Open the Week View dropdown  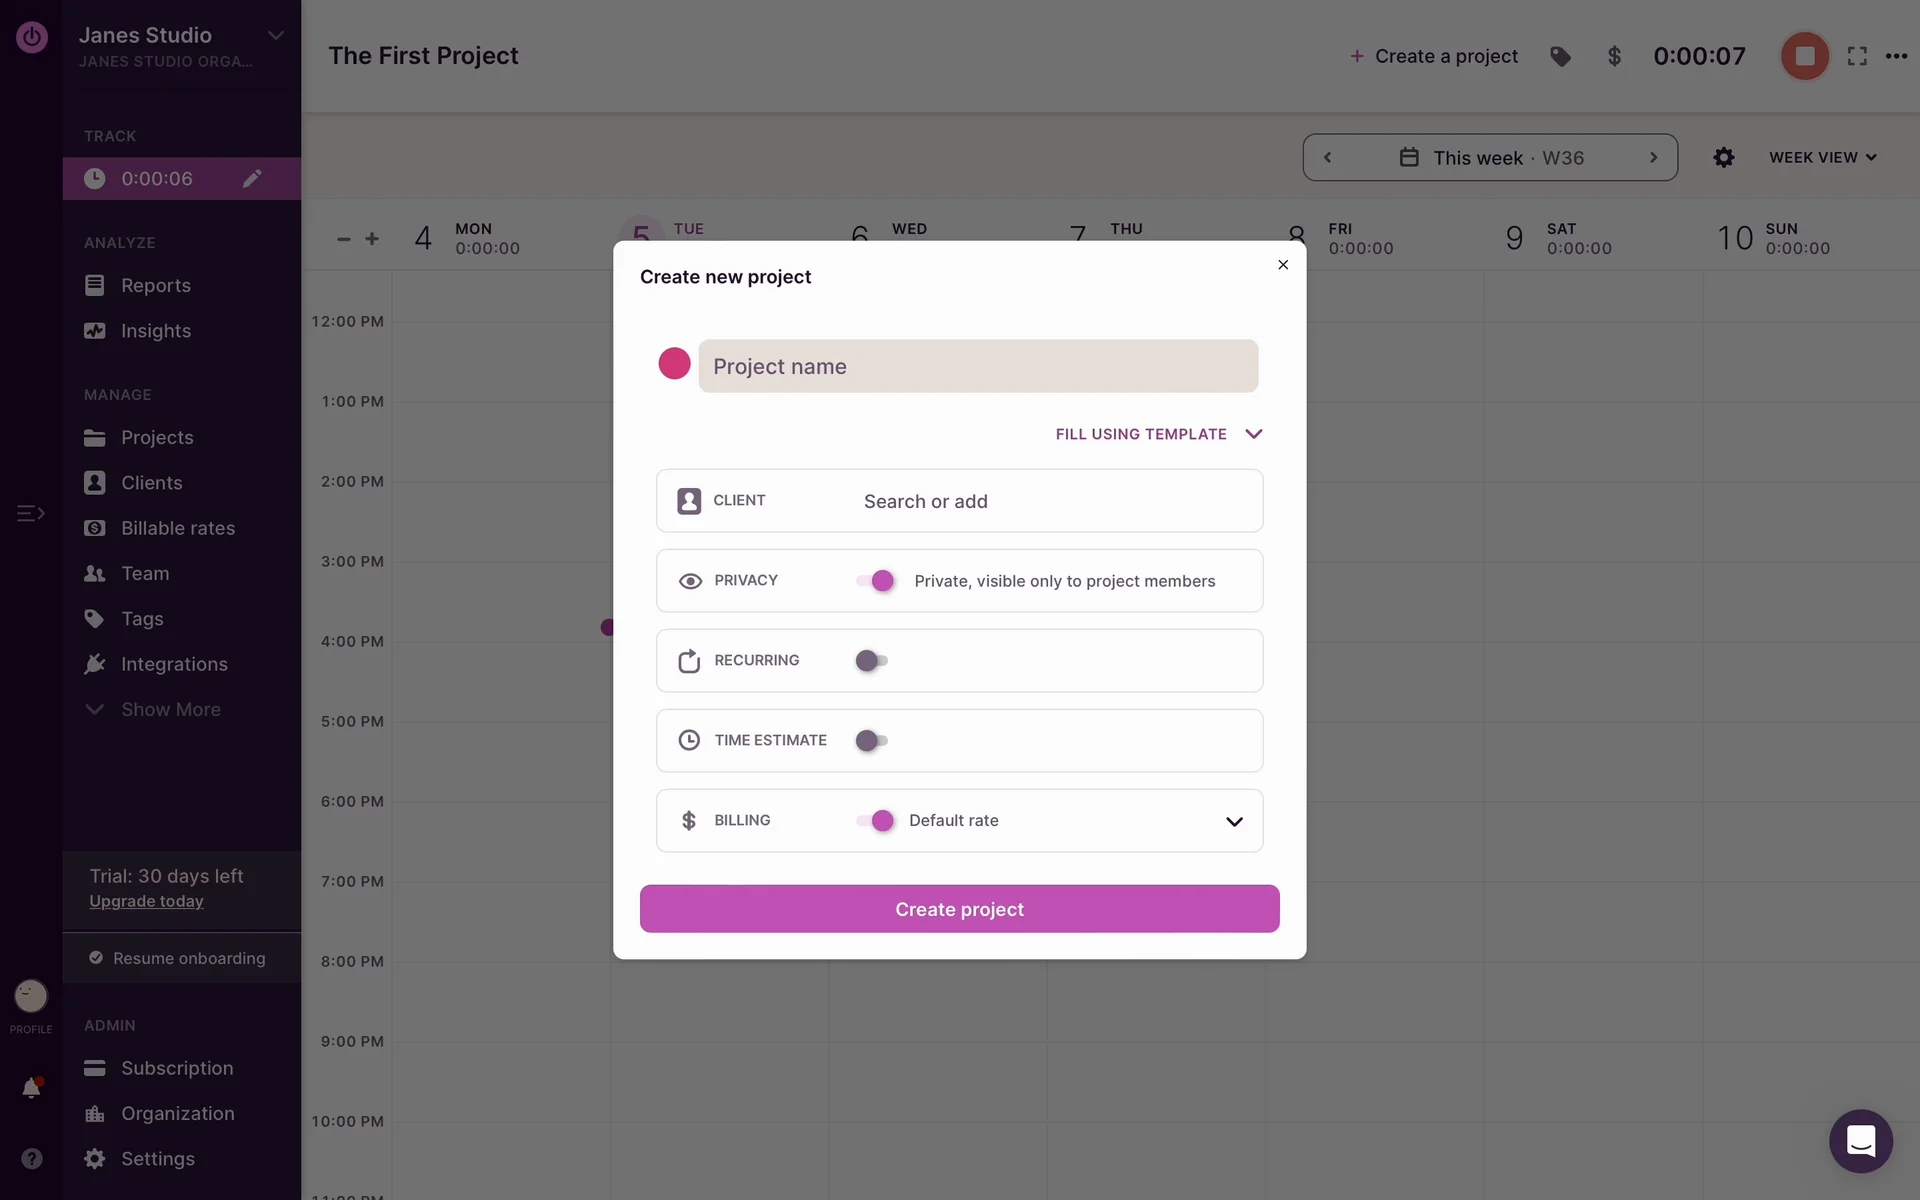pos(1822,158)
